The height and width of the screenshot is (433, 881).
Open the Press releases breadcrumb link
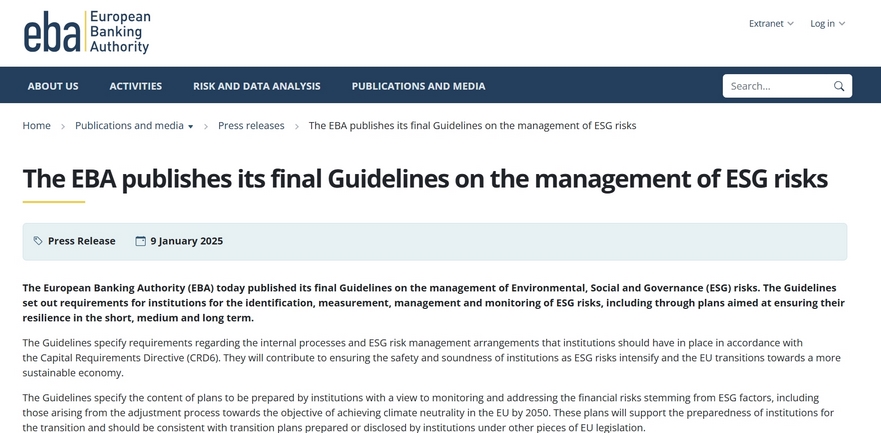pos(251,126)
